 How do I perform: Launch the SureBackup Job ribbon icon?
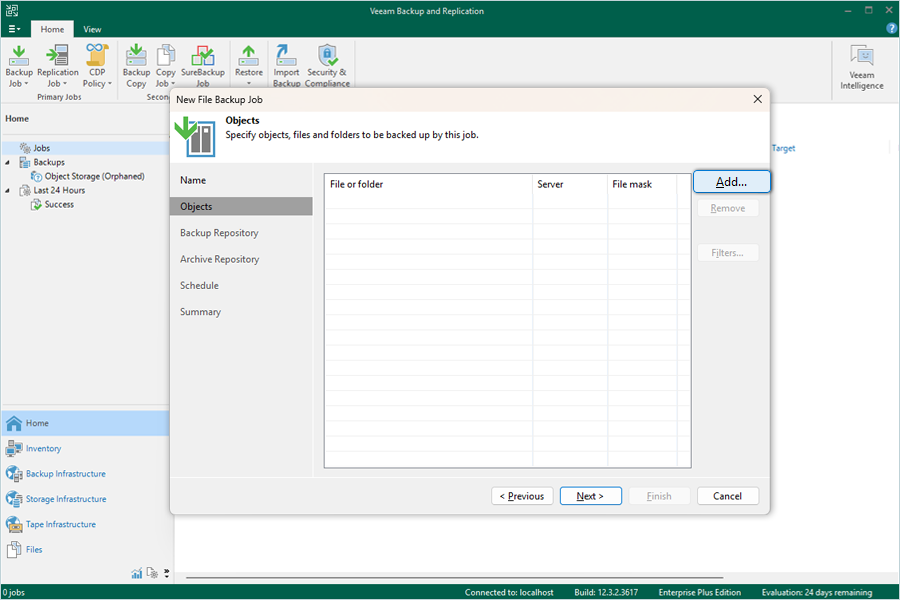(203, 66)
